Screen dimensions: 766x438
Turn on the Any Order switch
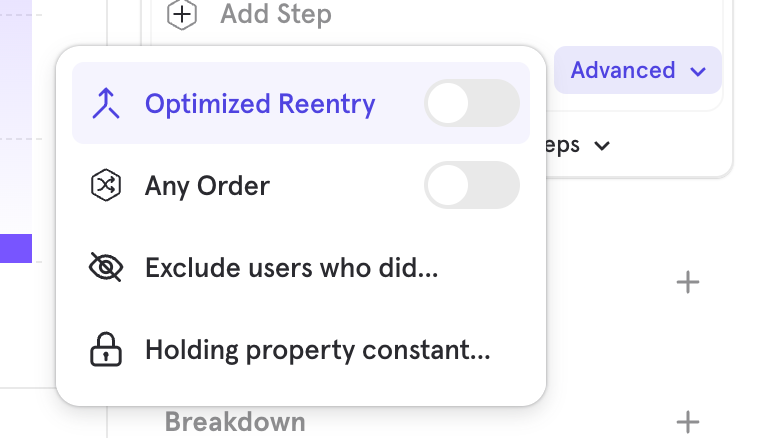[472, 186]
